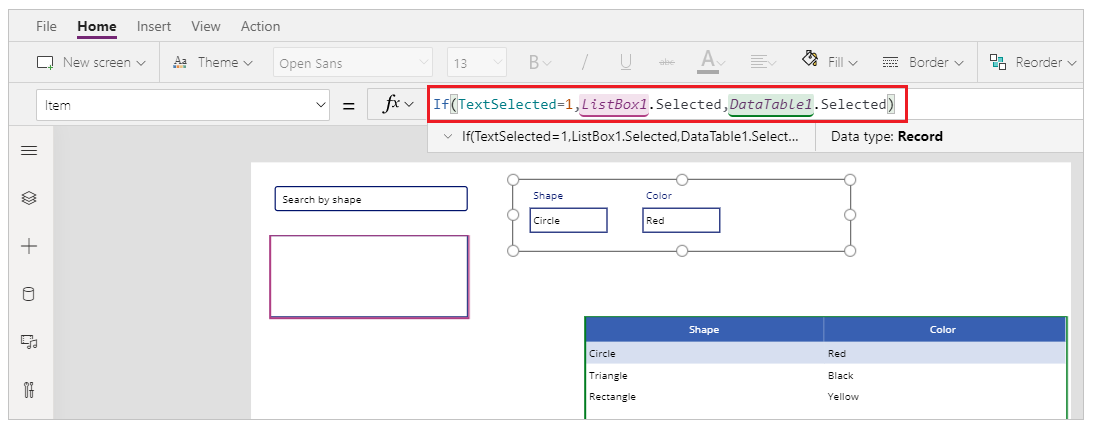Click the Circle field in the form
Screen dimensions: 1097x434
(x=568, y=220)
